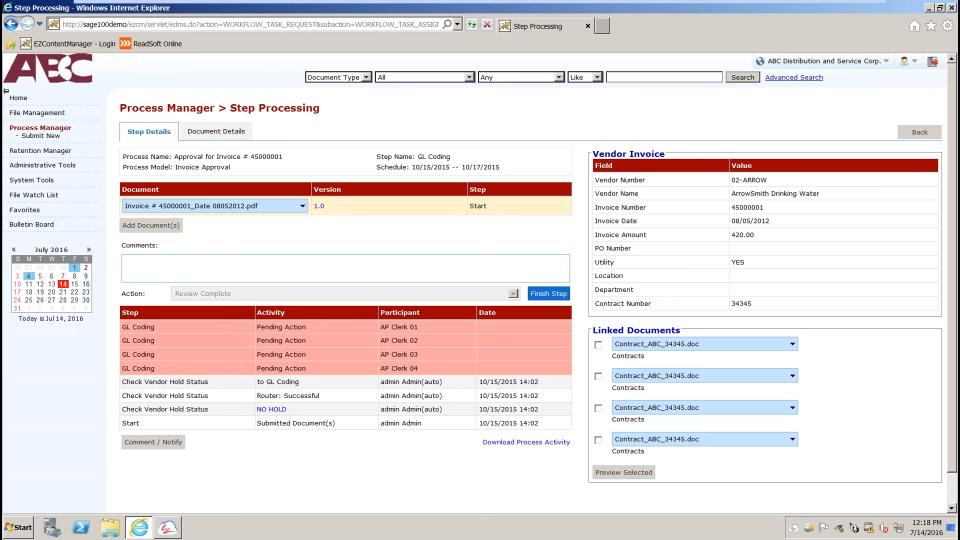Image resolution: width=960 pixels, height=540 pixels.
Task: Click the browser forward arrow button
Action: click(27, 24)
